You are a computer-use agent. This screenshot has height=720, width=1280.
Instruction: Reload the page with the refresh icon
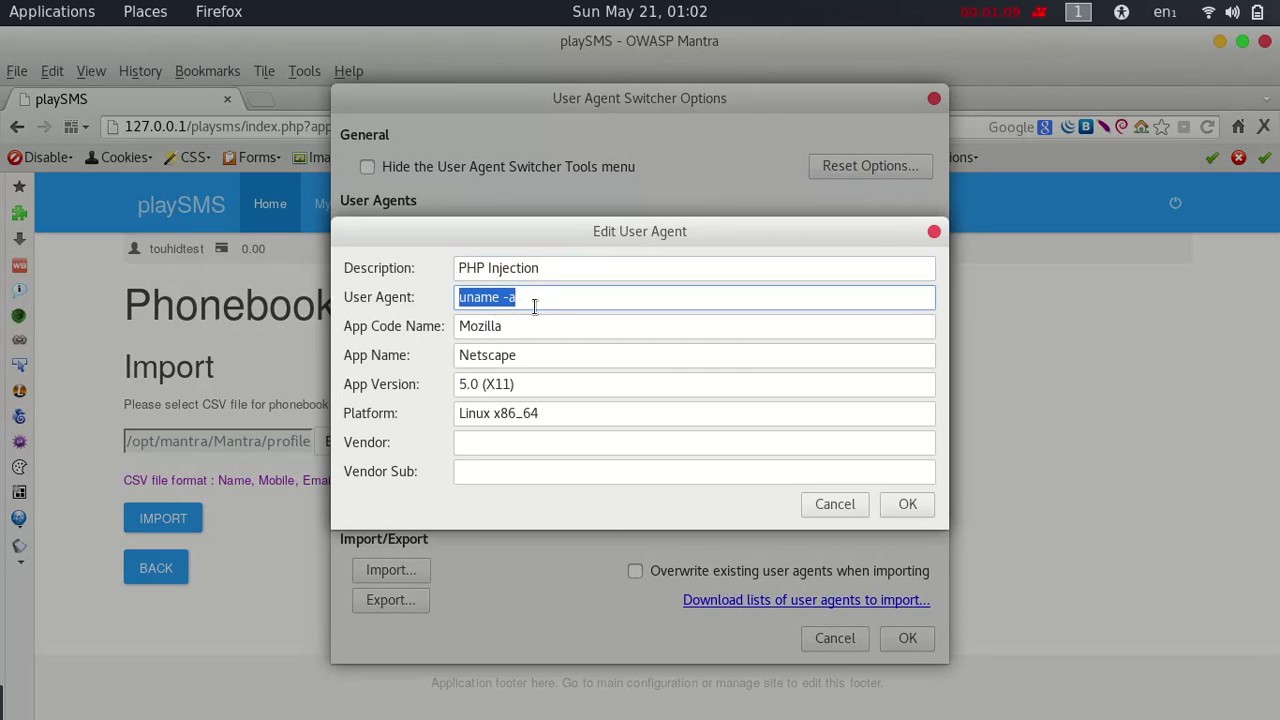(x=1207, y=127)
